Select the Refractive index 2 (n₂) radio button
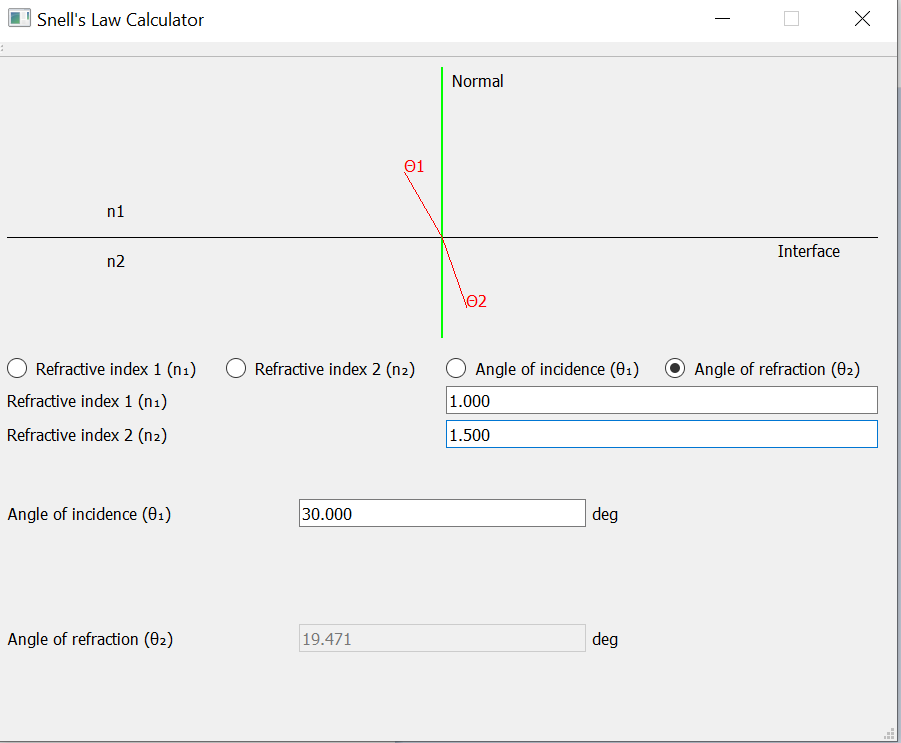 (x=236, y=368)
